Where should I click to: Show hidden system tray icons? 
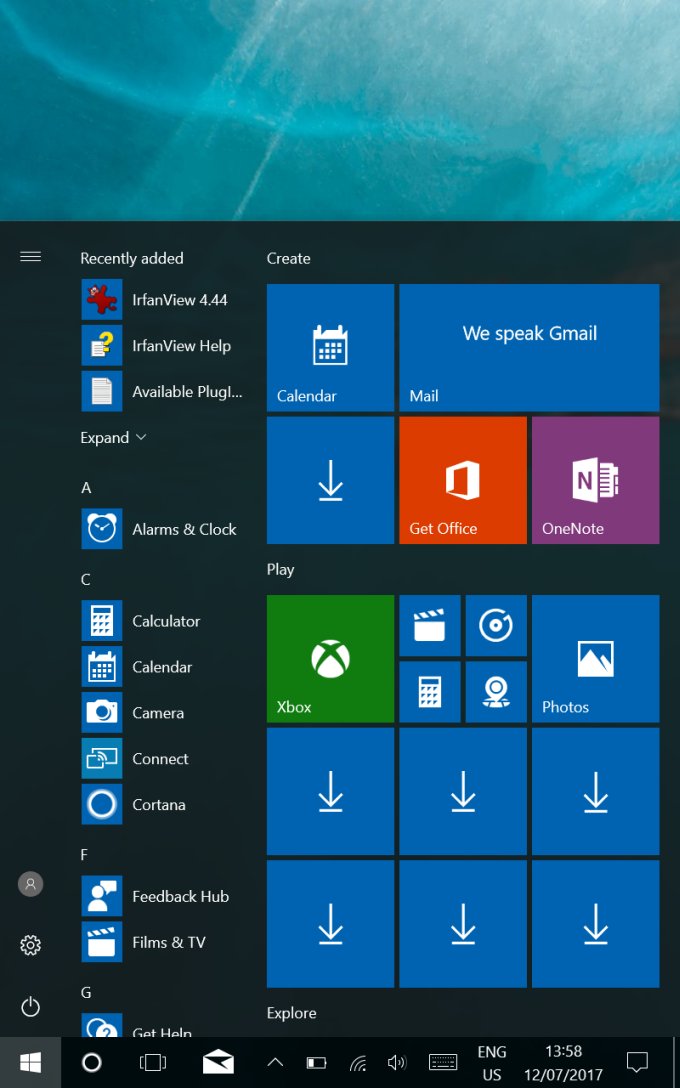[275, 1062]
